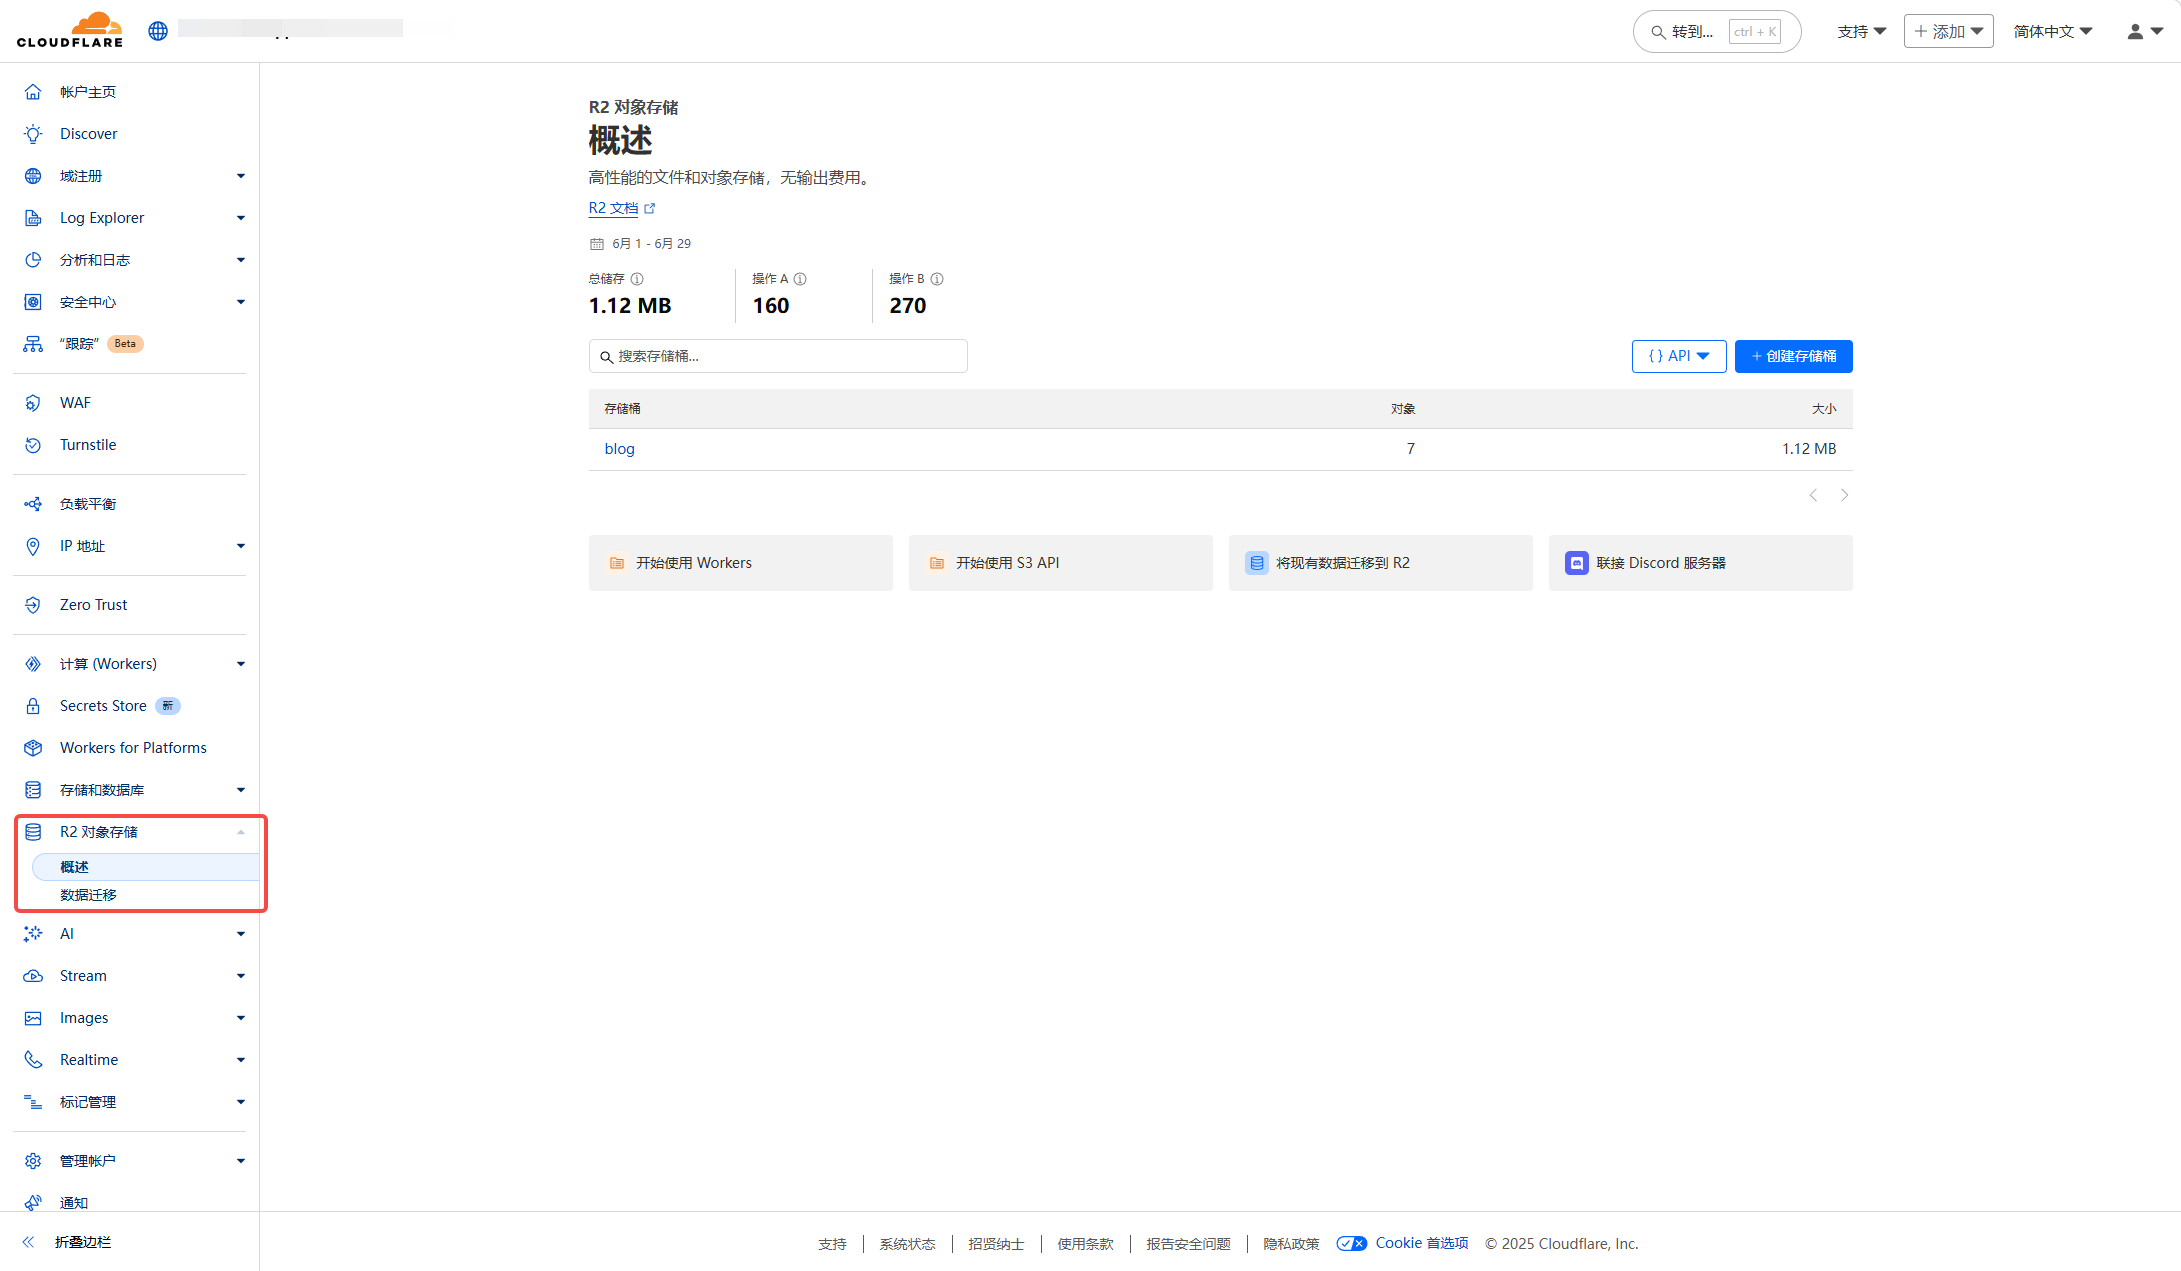Open Zero Trust from the sidebar icon
Viewport: 2181px width, 1271px height.
(33, 604)
